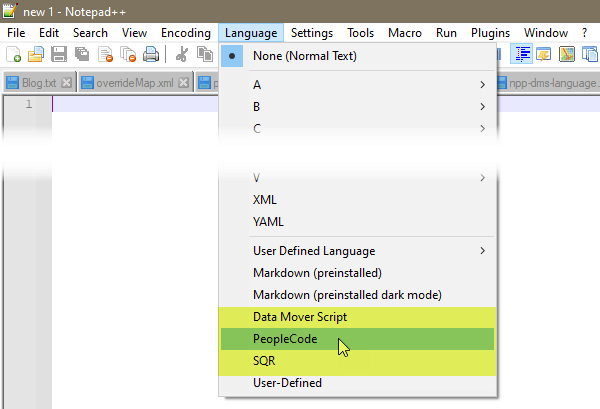Close the overrideMap.xml tab
The height and width of the screenshot is (409, 600).
point(184,83)
